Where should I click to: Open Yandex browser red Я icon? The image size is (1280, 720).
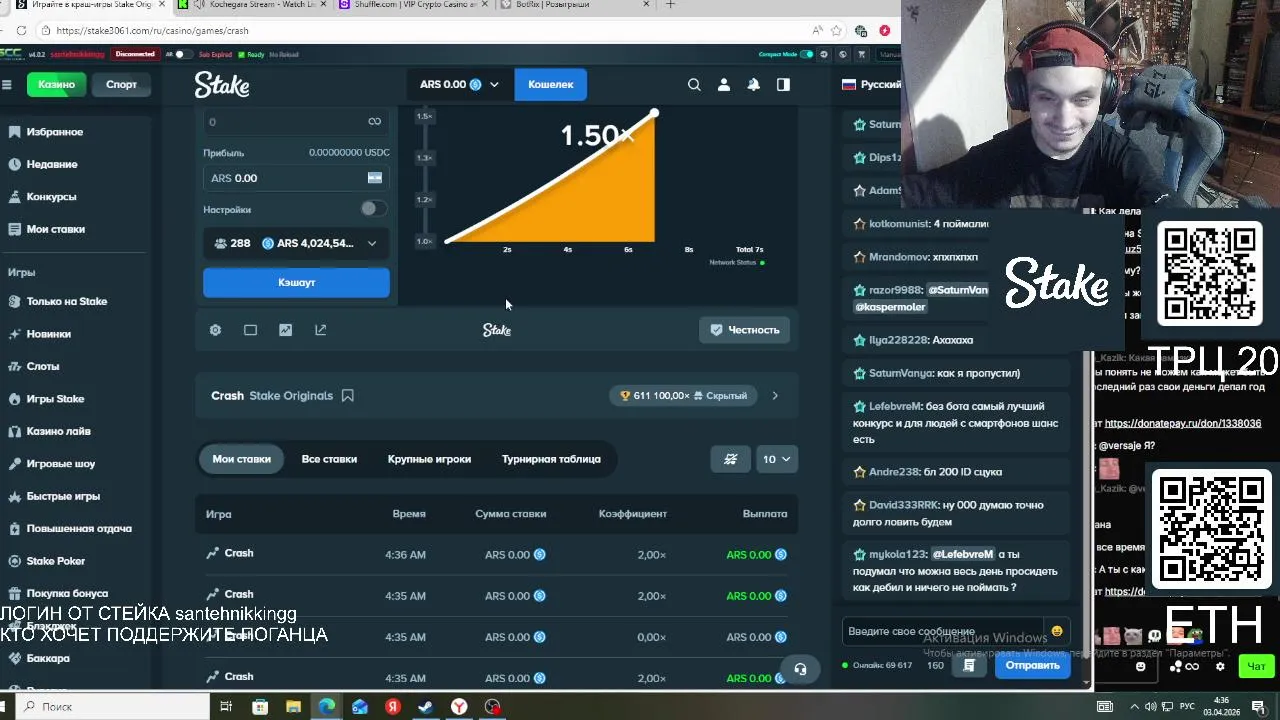coord(393,707)
